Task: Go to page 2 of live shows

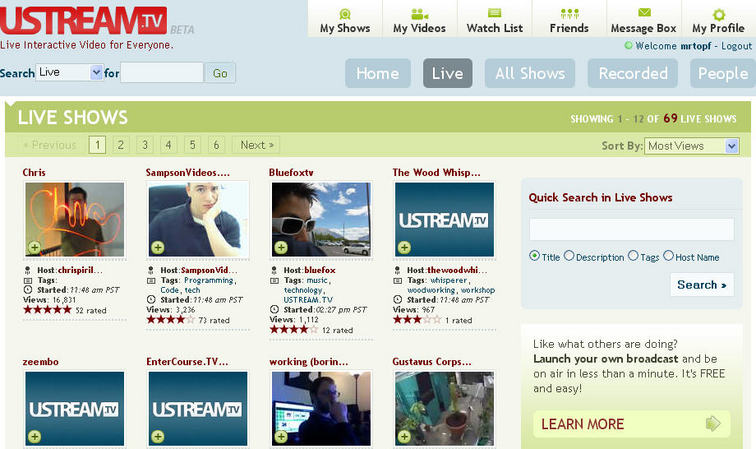Action: click(121, 145)
